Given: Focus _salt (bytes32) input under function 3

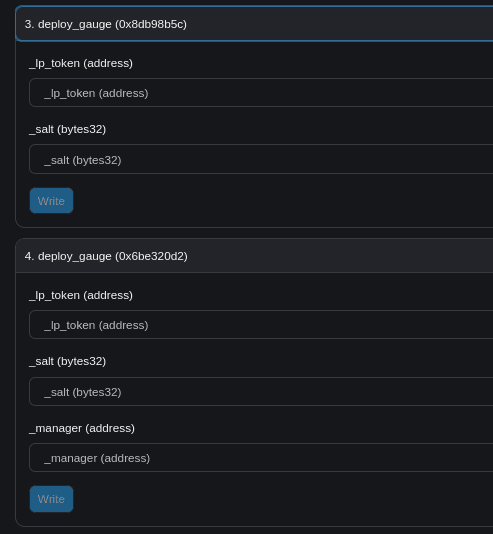Looking at the screenshot, I should coord(261,159).
